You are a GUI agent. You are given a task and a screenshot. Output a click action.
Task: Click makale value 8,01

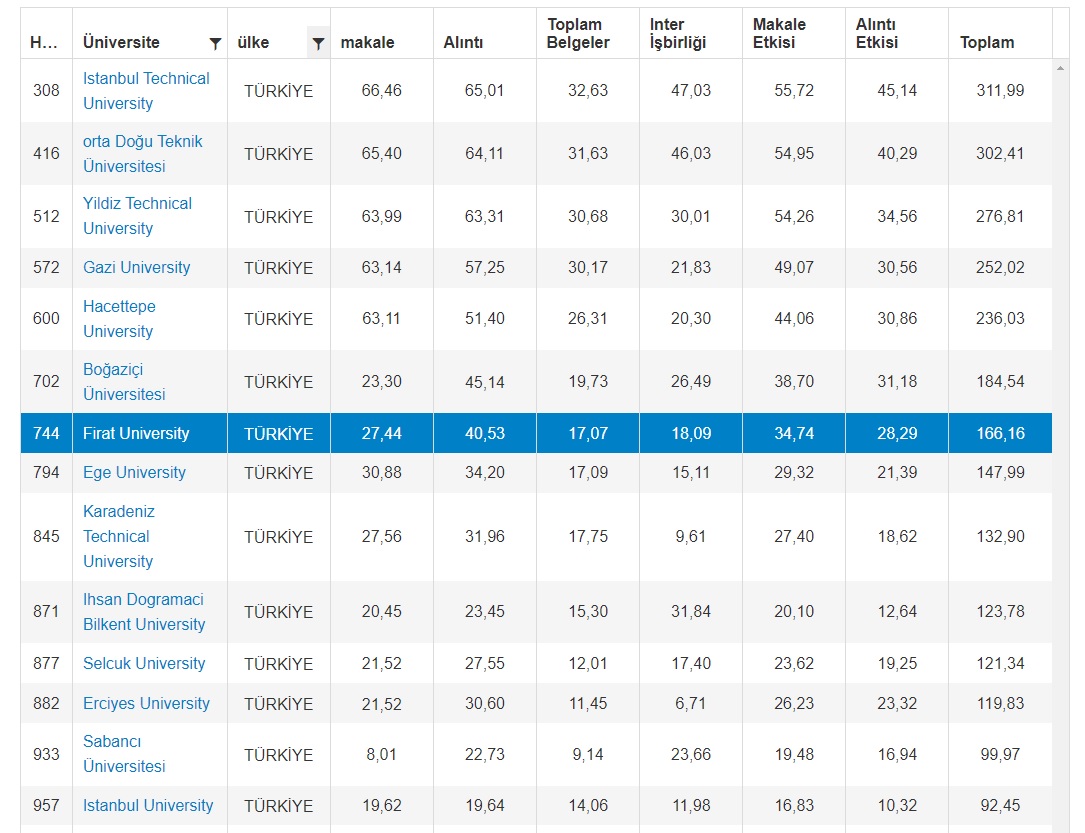[x=381, y=754]
